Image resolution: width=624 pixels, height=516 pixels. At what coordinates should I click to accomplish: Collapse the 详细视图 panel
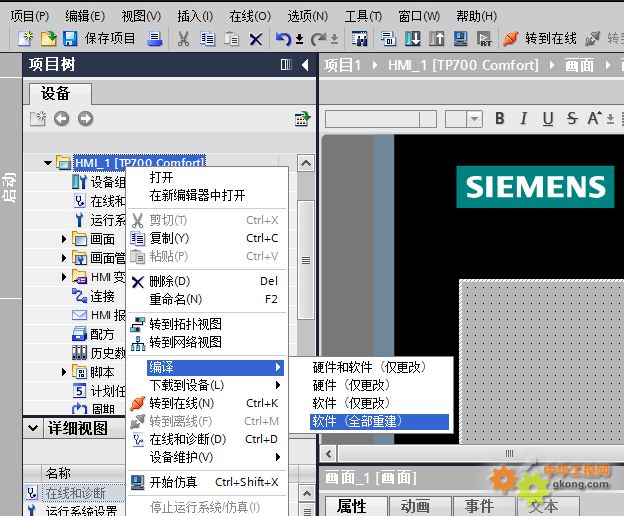pyautogui.click(x=33, y=428)
